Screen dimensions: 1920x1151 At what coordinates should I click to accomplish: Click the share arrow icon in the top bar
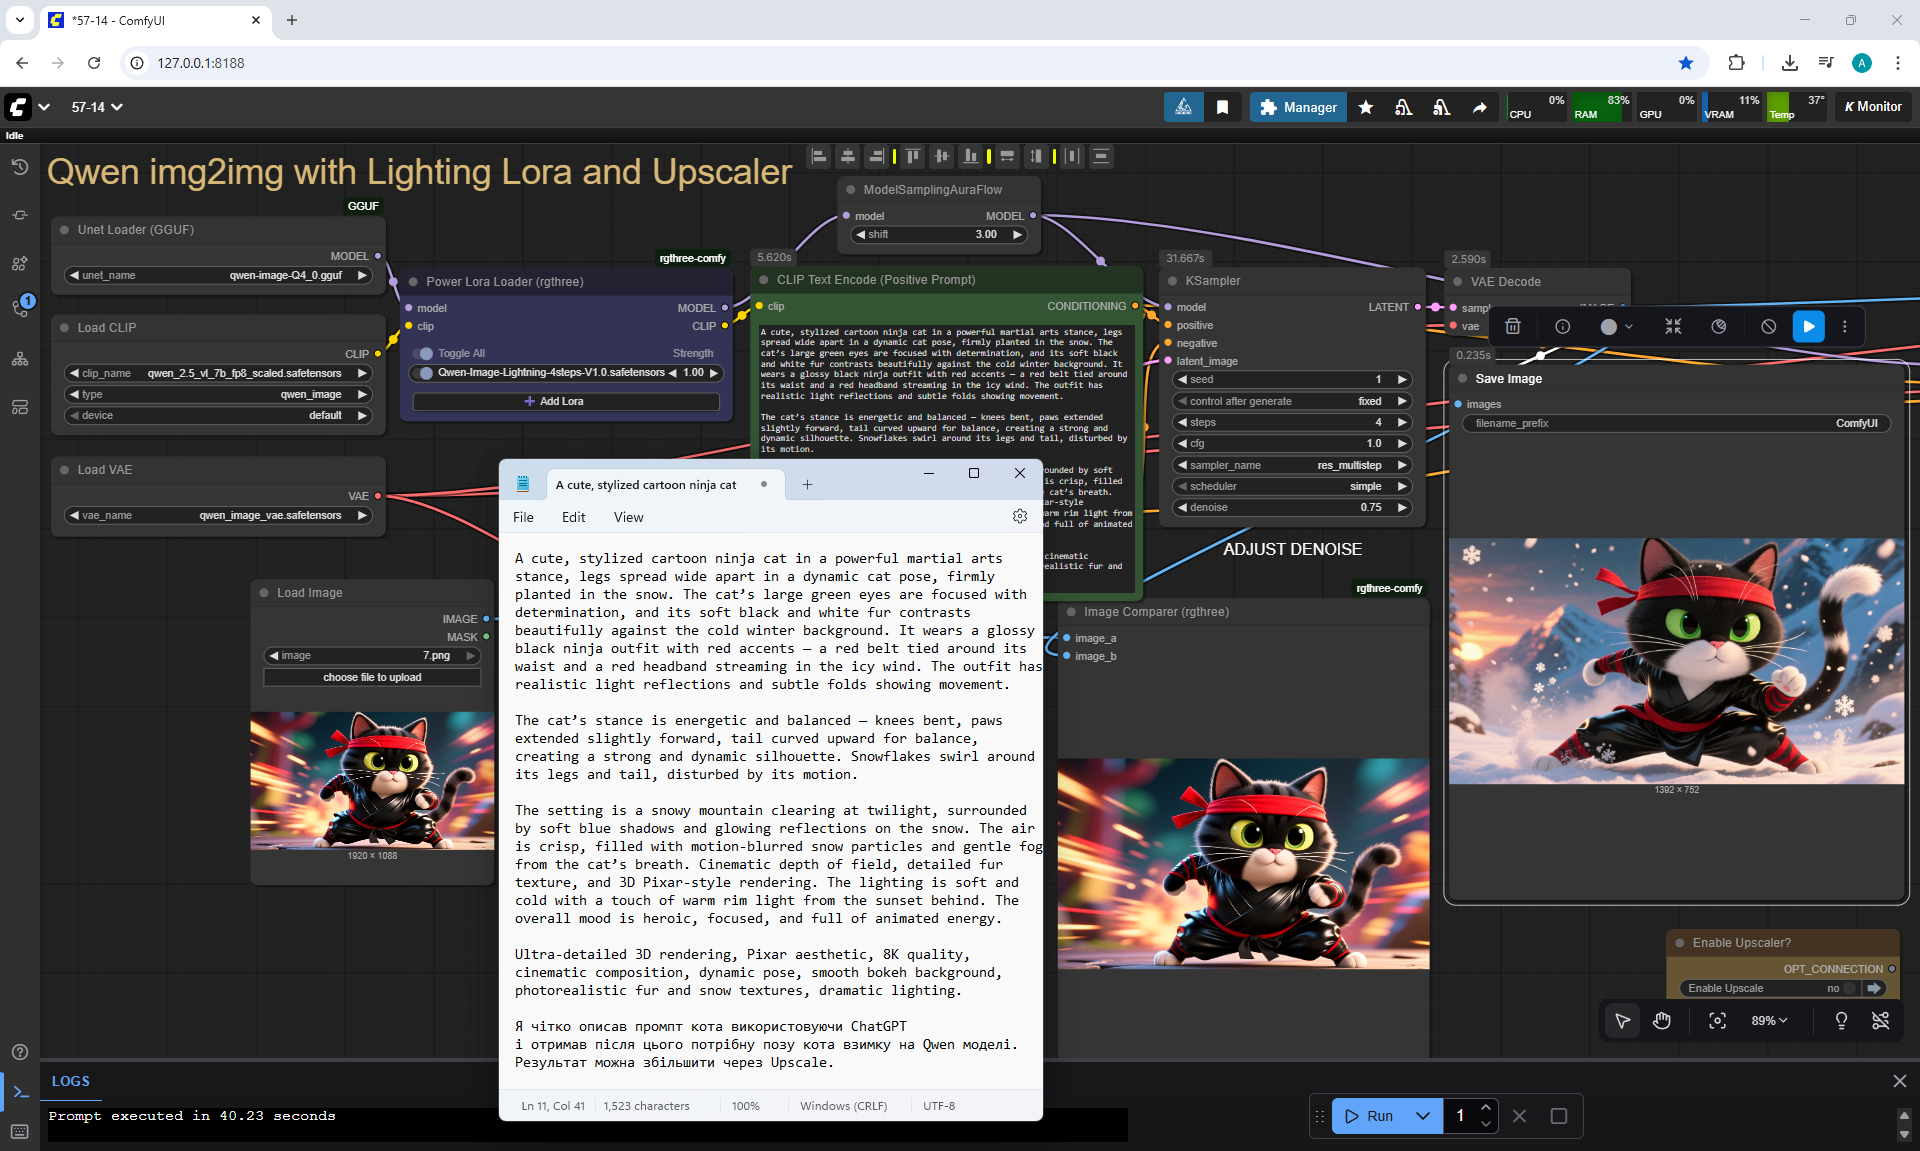pyautogui.click(x=1479, y=107)
